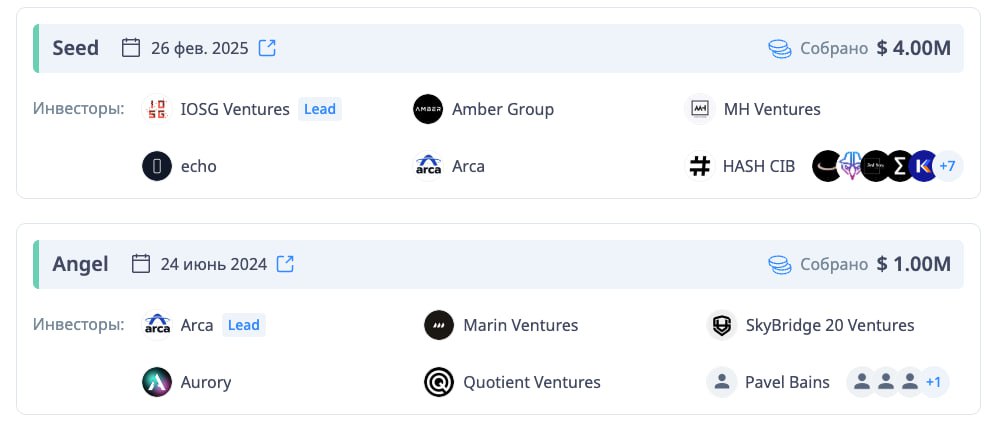Open the Angel round external link icon
Image resolution: width=990 pixels, height=422 pixels.
285,263
